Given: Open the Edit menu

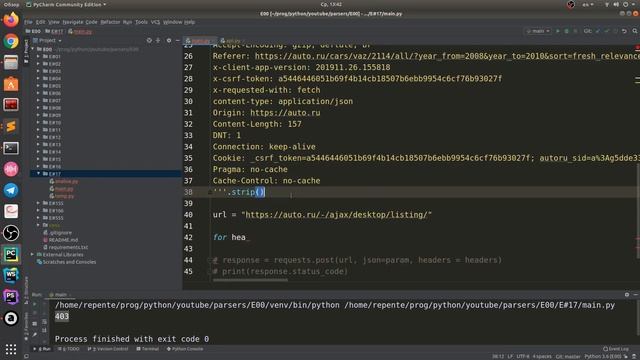Looking at the screenshot, I should (x=40, y=22).
